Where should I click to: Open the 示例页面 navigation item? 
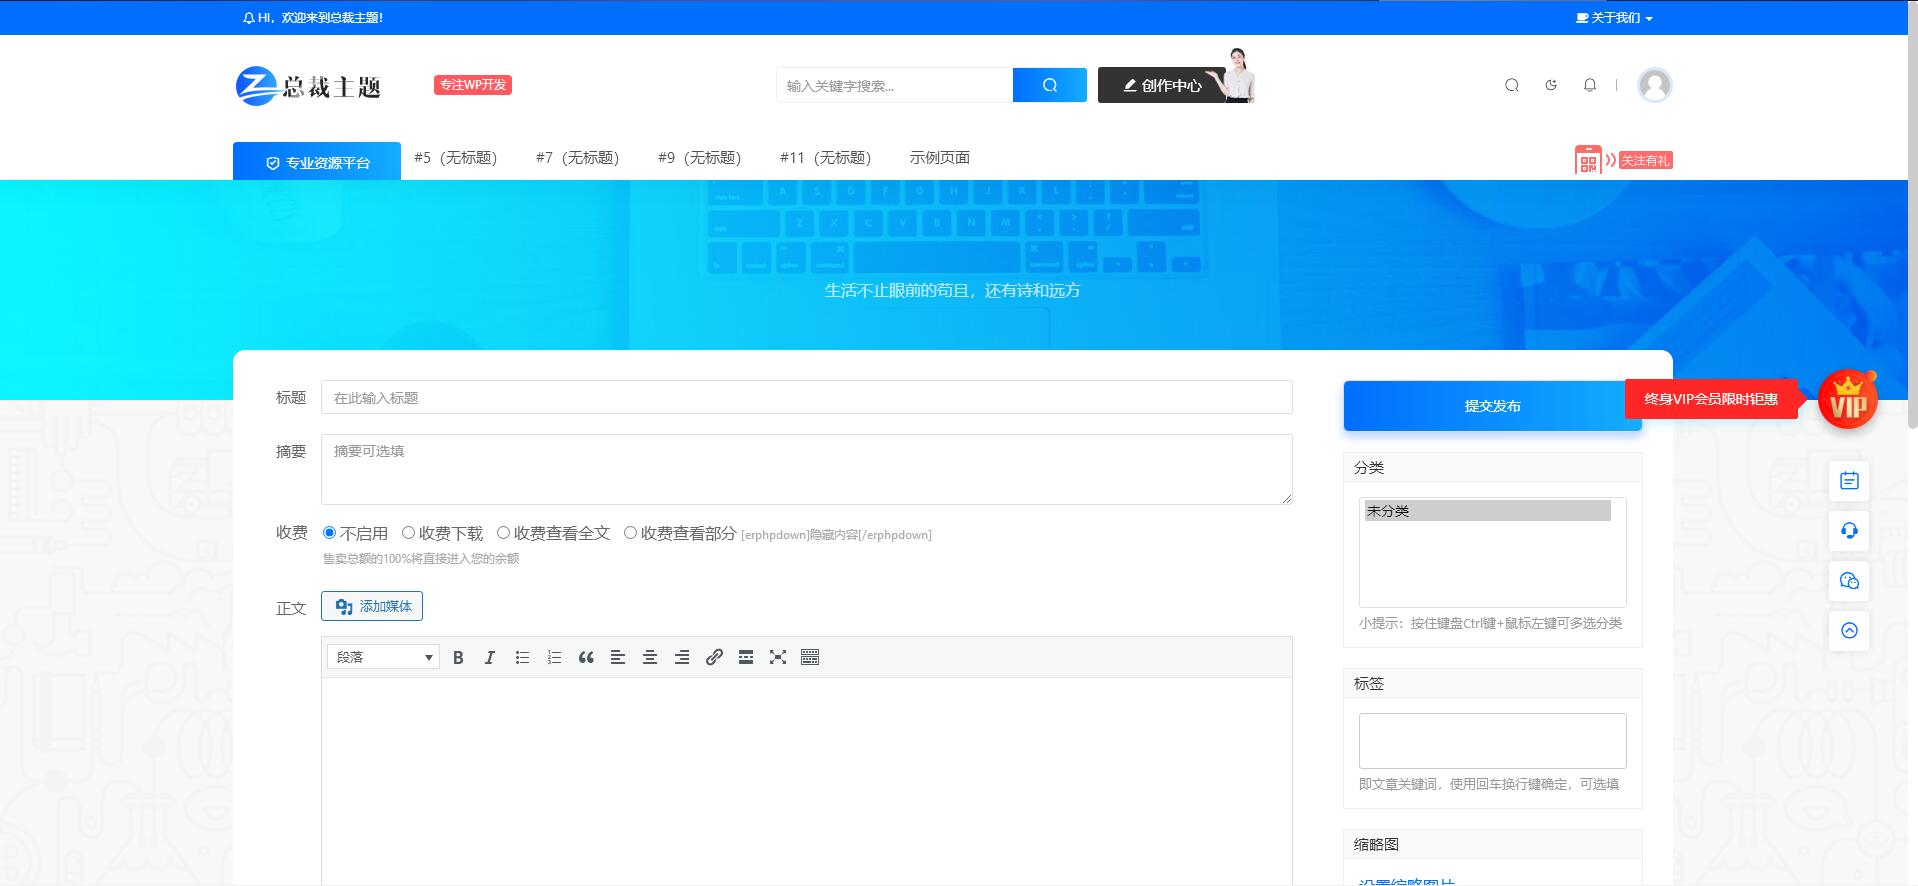939,158
